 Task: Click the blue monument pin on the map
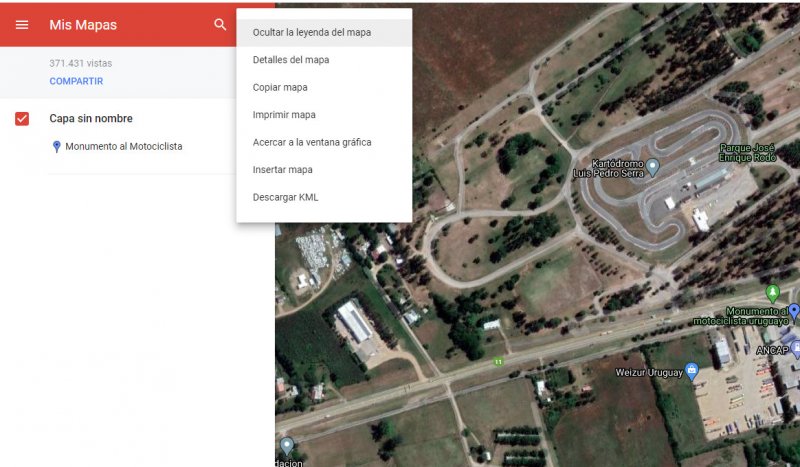[794, 311]
